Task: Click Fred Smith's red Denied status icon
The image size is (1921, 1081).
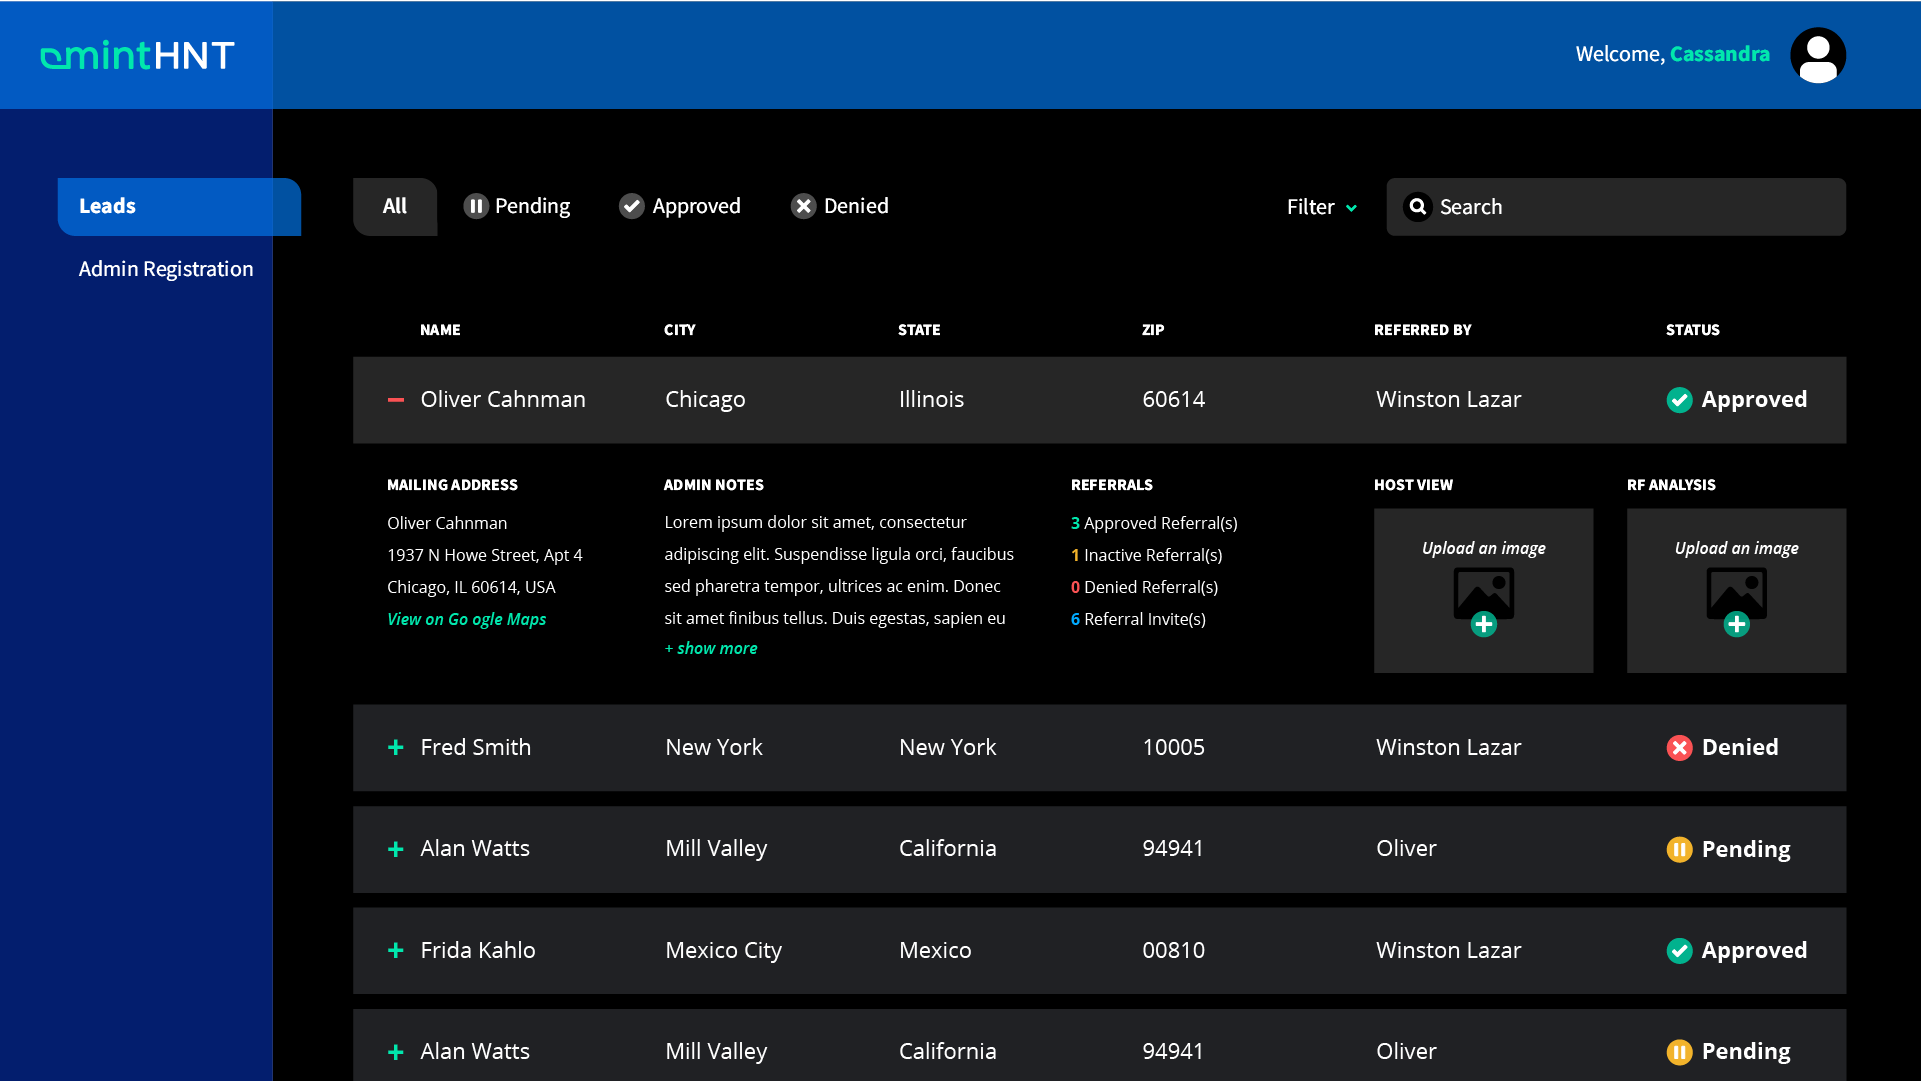Action: click(1679, 748)
